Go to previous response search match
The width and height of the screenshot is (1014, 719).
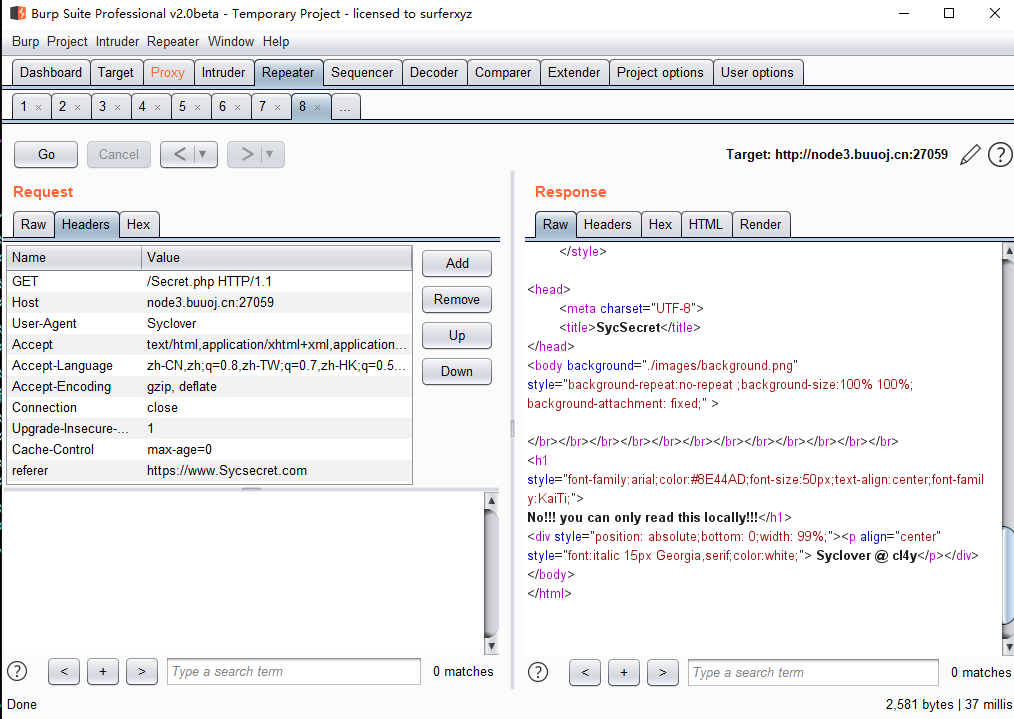(x=585, y=672)
